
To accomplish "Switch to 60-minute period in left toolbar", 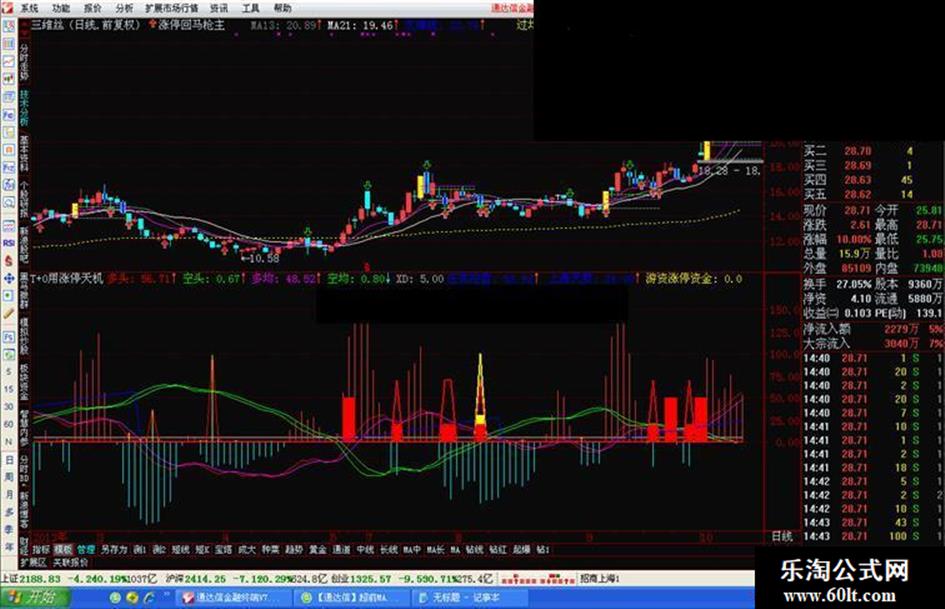I will click(8, 424).
